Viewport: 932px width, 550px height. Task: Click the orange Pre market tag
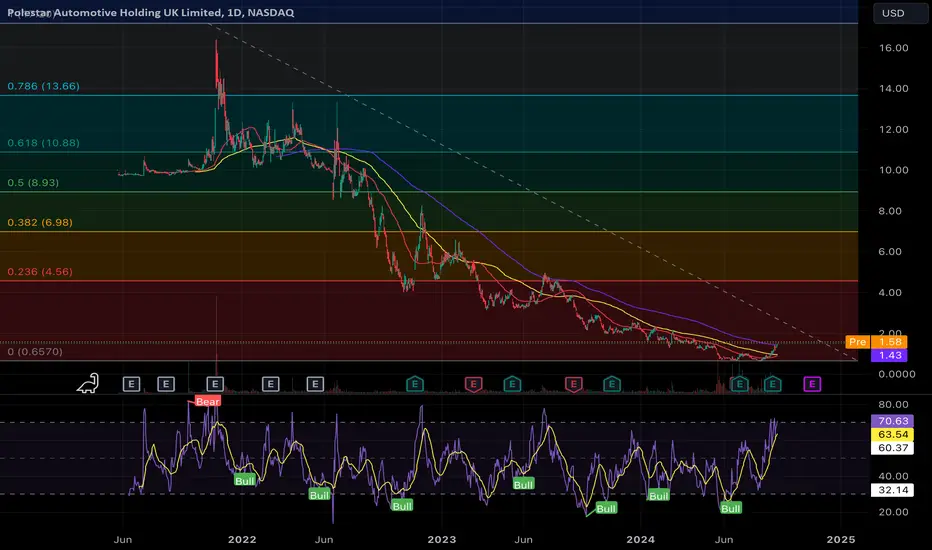click(858, 342)
